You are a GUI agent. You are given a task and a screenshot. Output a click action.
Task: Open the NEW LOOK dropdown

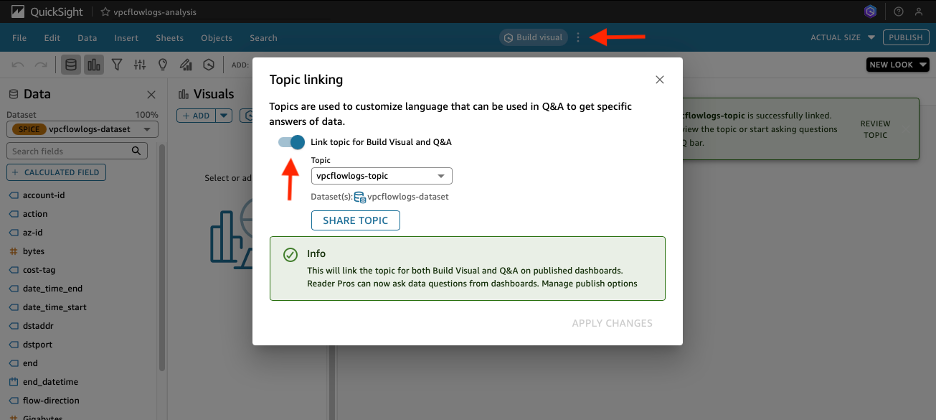[x=898, y=64]
